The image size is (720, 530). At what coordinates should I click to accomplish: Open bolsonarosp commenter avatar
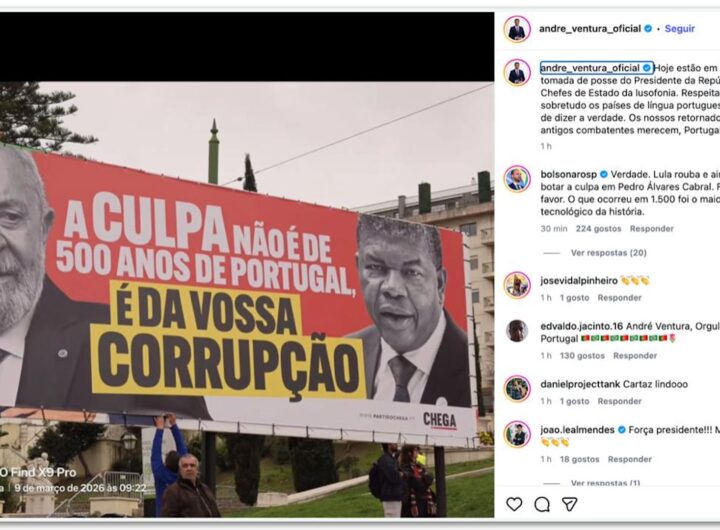click(x=517, y=179)
